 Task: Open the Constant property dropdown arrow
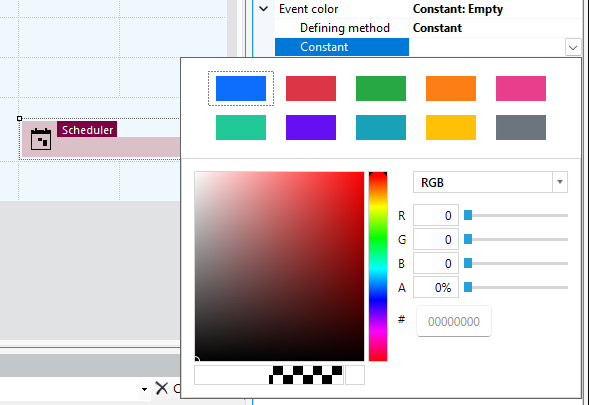(573, 48)
